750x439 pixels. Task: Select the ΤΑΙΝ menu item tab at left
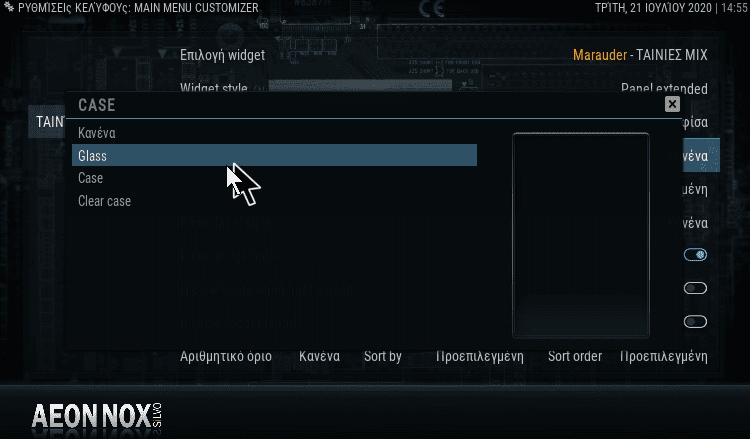coord(46,122)
